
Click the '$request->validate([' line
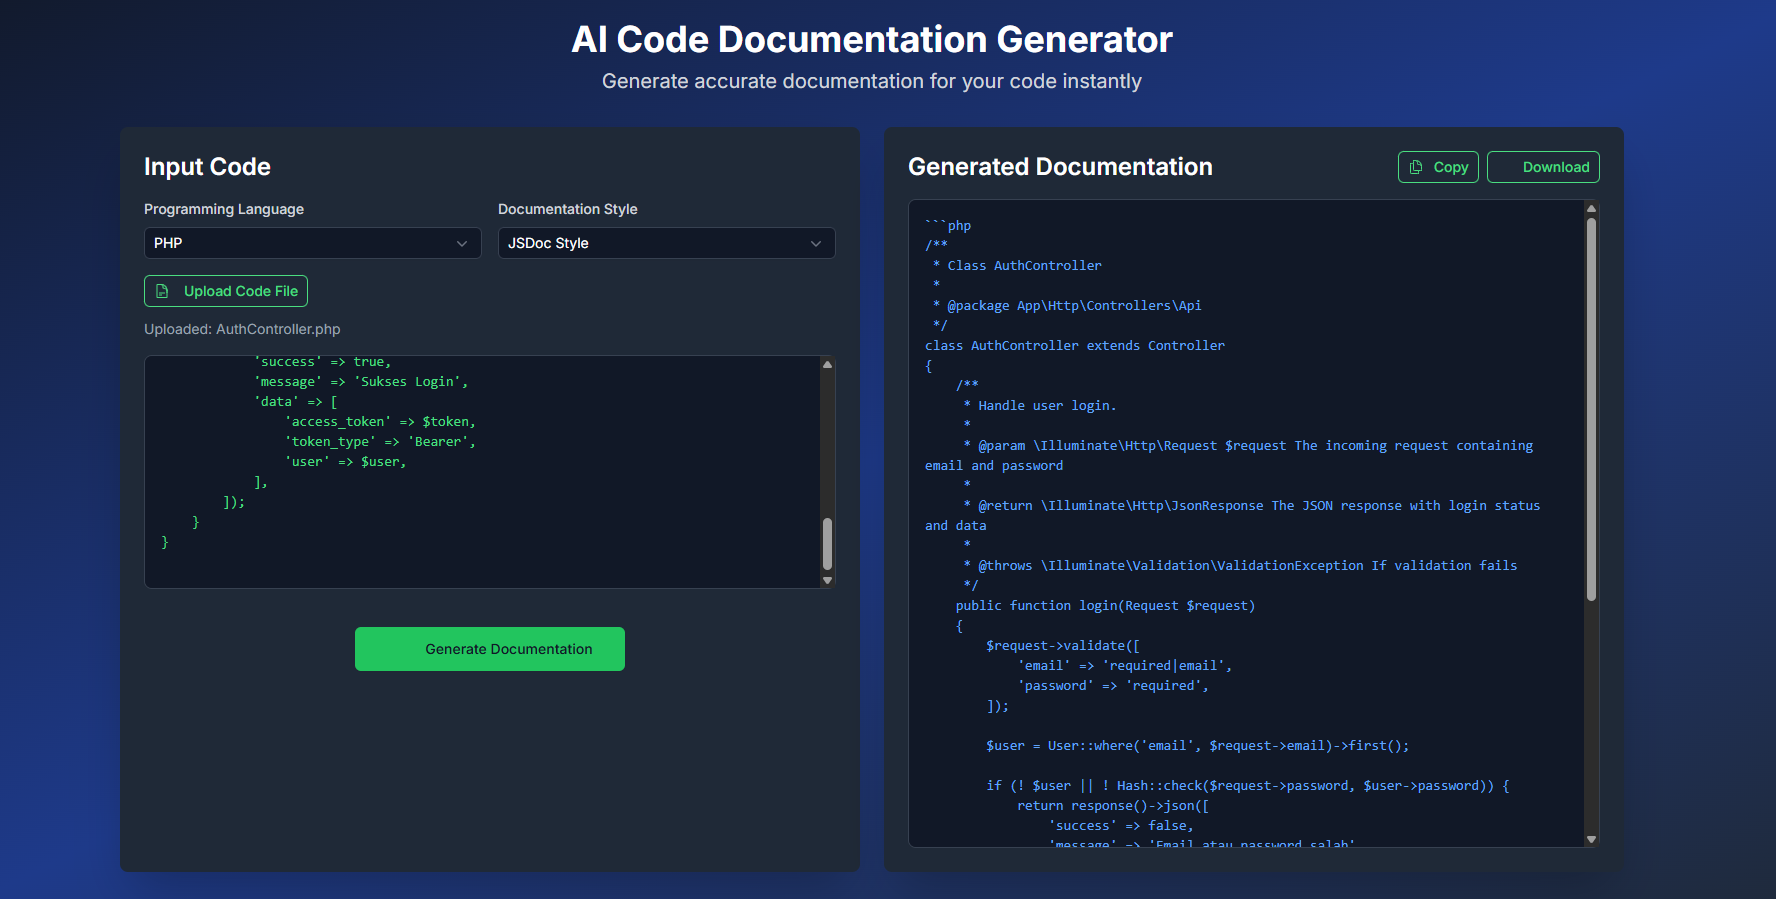(x=1063, y=646)
